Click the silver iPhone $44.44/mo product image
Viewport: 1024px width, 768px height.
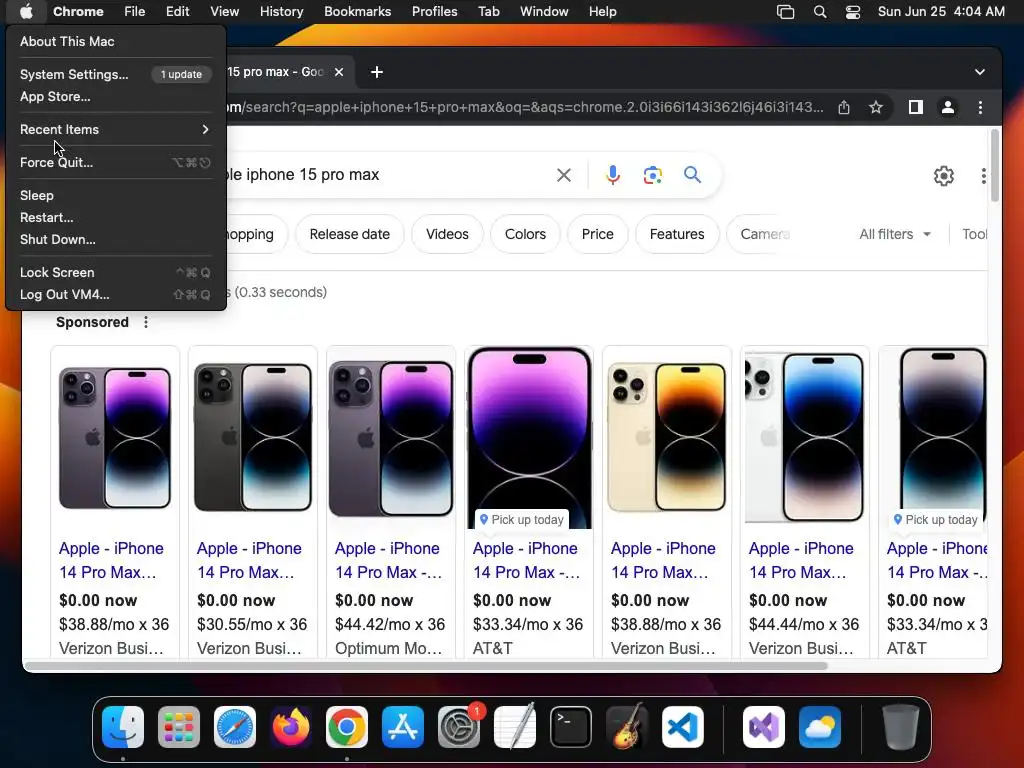805,437
